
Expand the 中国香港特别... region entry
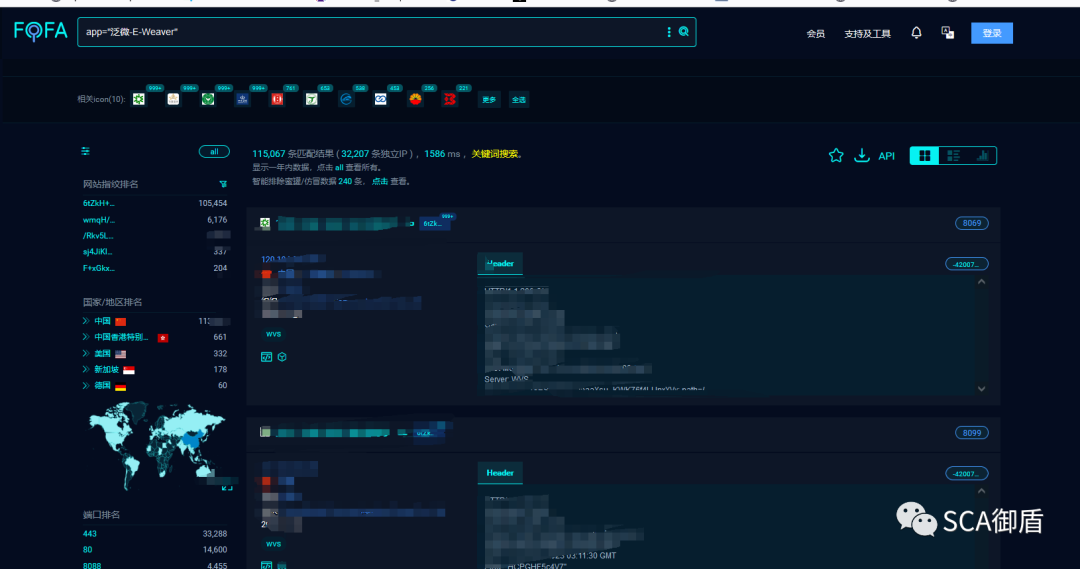coord(86,337)
